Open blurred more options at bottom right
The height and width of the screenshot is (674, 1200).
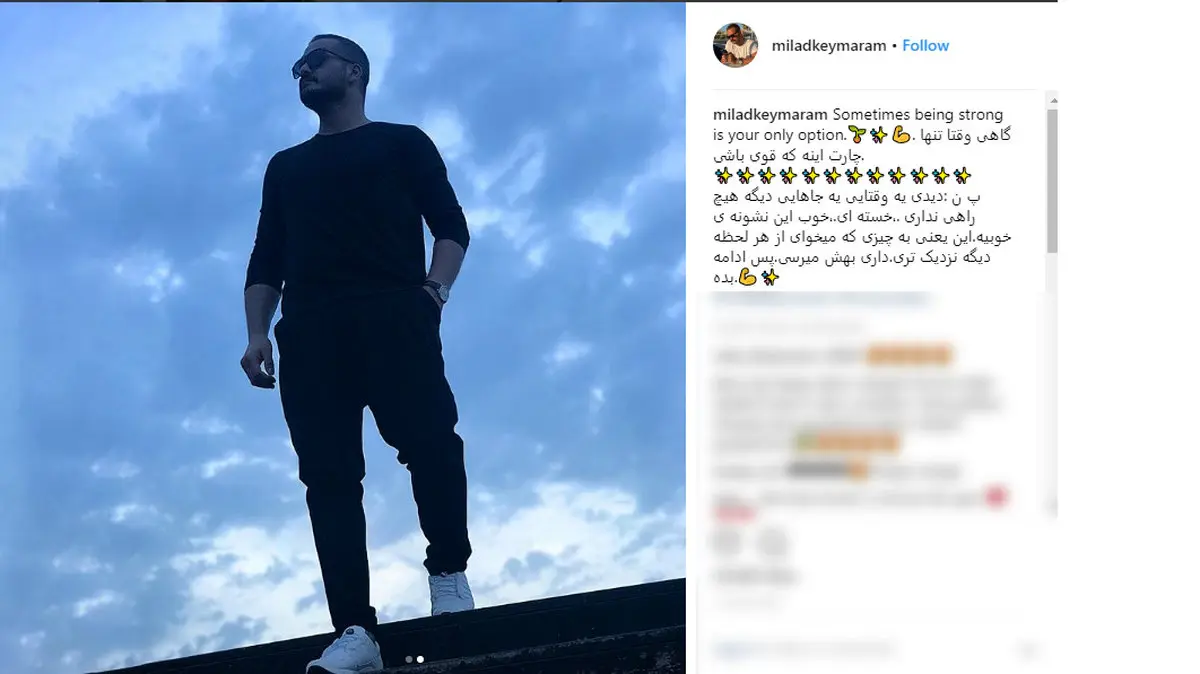pos(1026,651)
